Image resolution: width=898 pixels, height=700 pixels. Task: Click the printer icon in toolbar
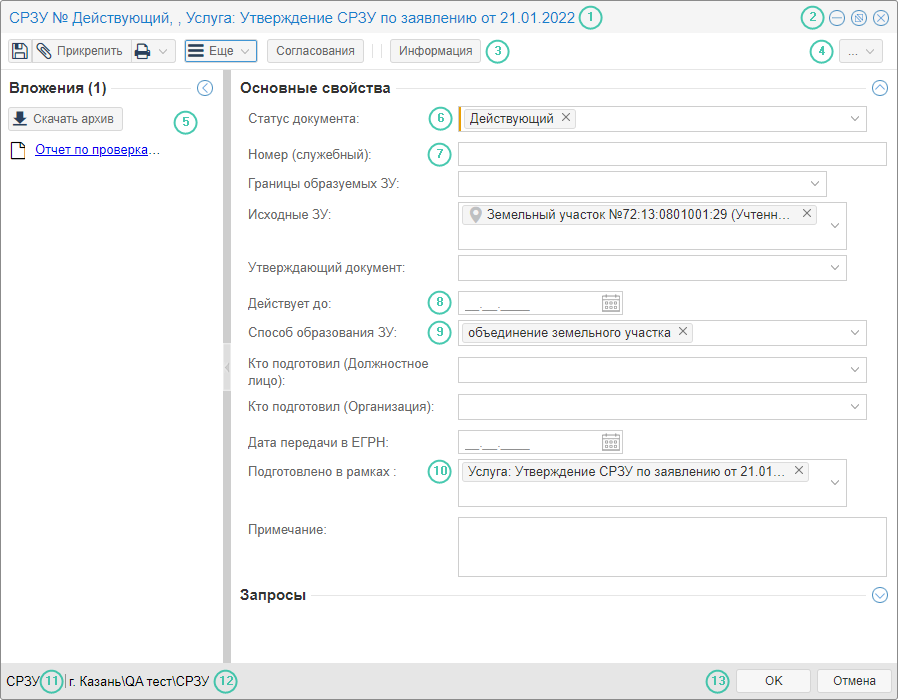(x=143, y=51)
